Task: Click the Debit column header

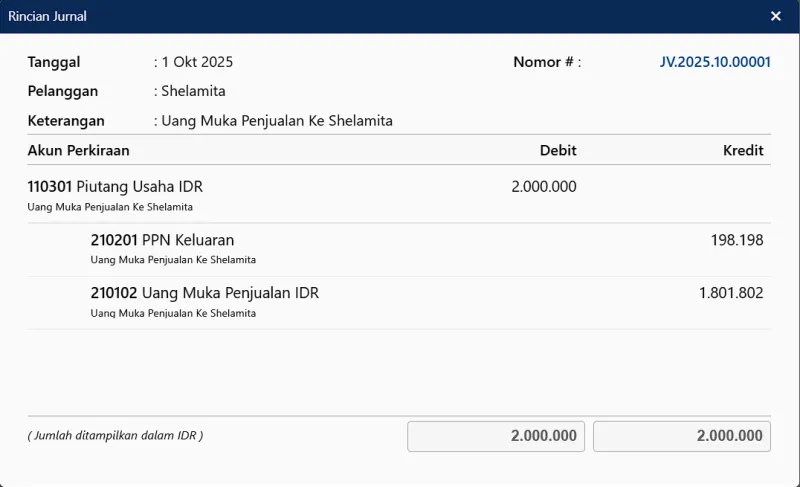Action: [x=558, y=151]
